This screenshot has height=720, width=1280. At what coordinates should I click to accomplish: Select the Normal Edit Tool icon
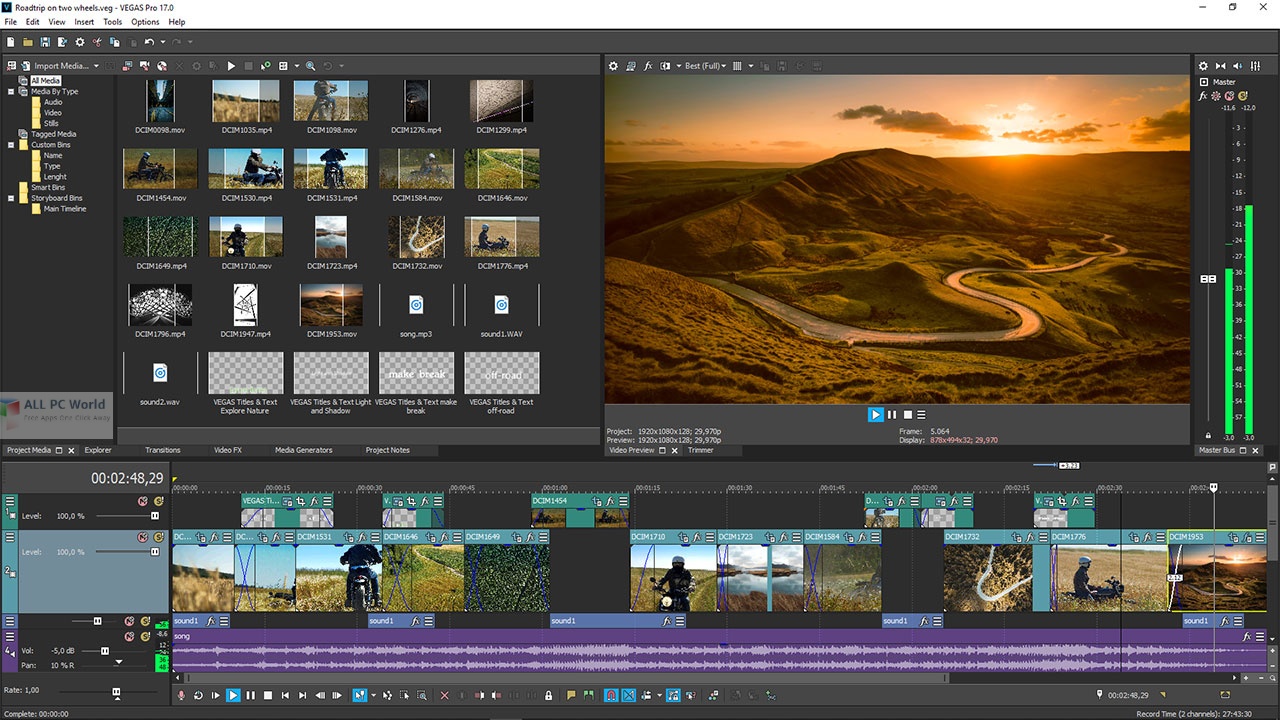[360, 695]
